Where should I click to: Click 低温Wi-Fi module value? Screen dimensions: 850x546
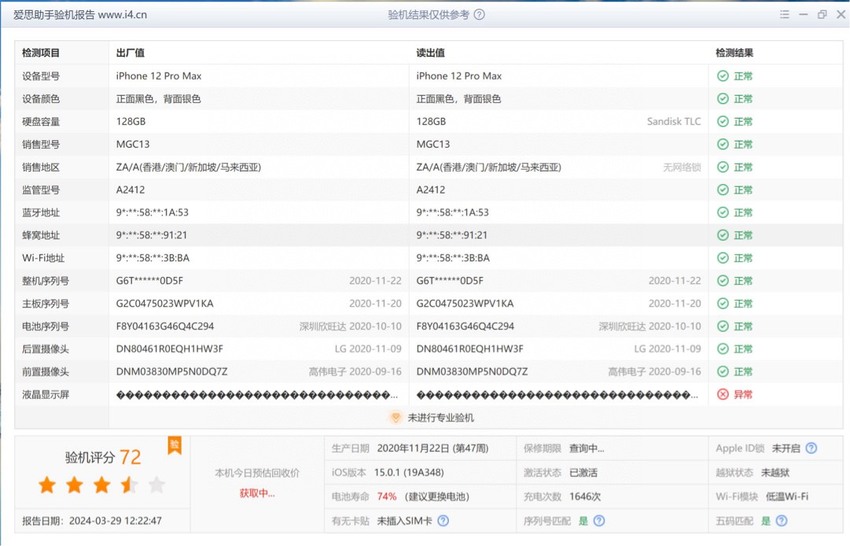(x=787, y=497)
